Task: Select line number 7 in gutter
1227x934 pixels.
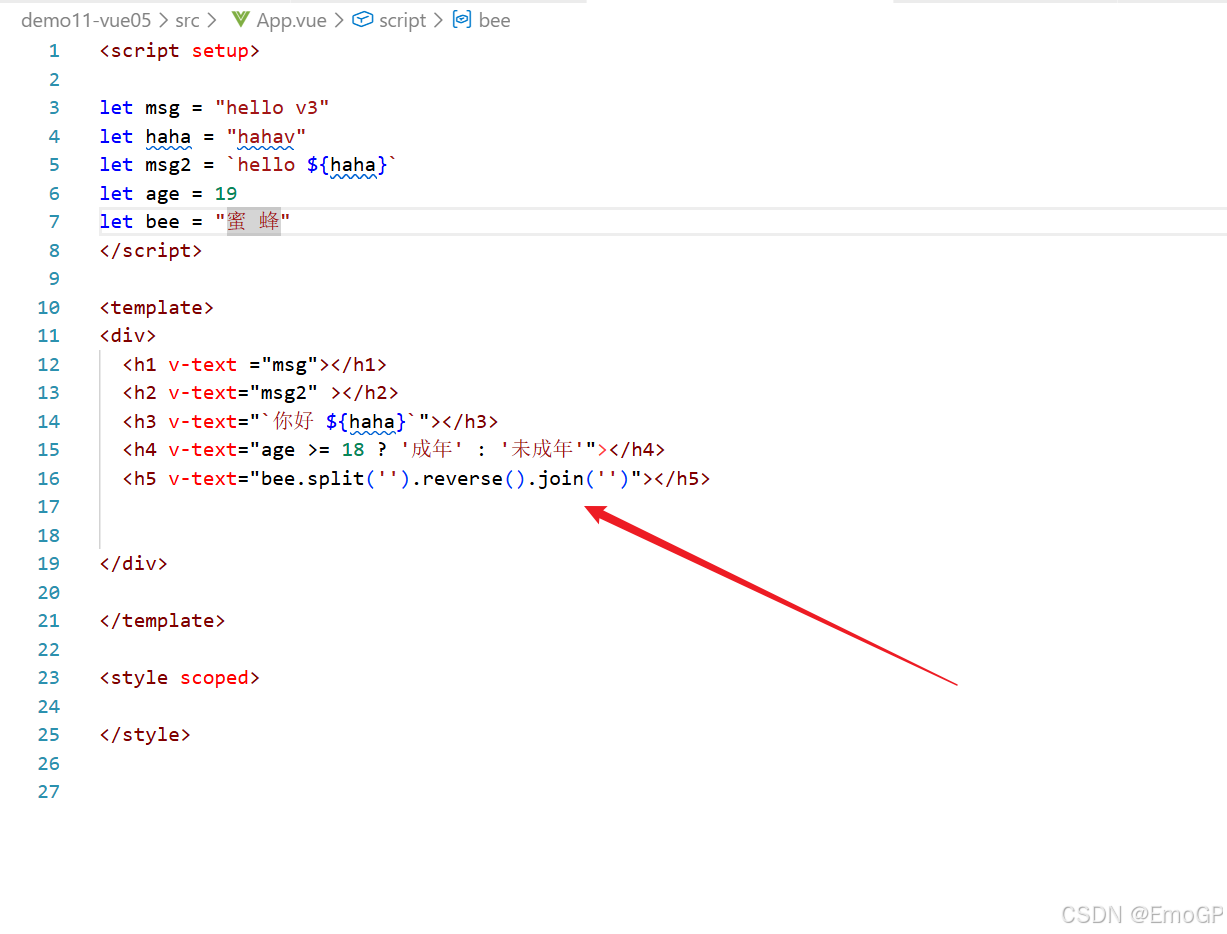Action: [x=54, y=222]
